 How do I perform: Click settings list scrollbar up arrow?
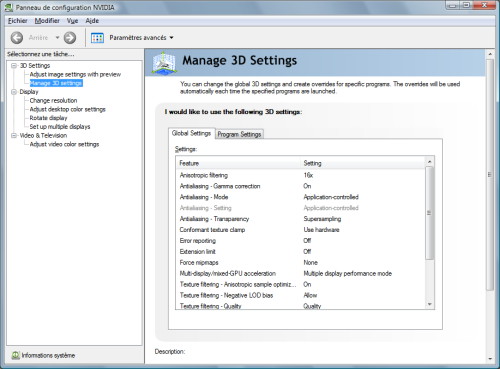(x=430, y=162)
